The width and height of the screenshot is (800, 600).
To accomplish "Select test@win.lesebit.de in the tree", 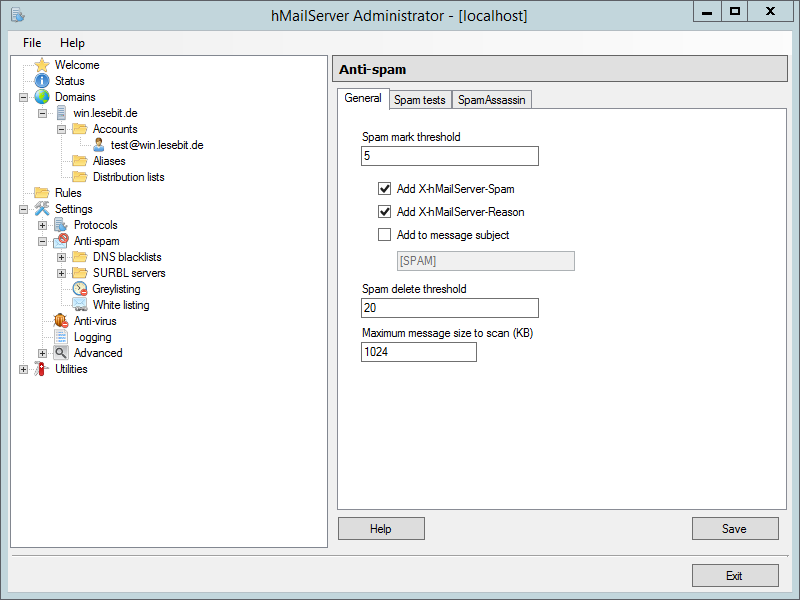I will [x=157, y=145].
